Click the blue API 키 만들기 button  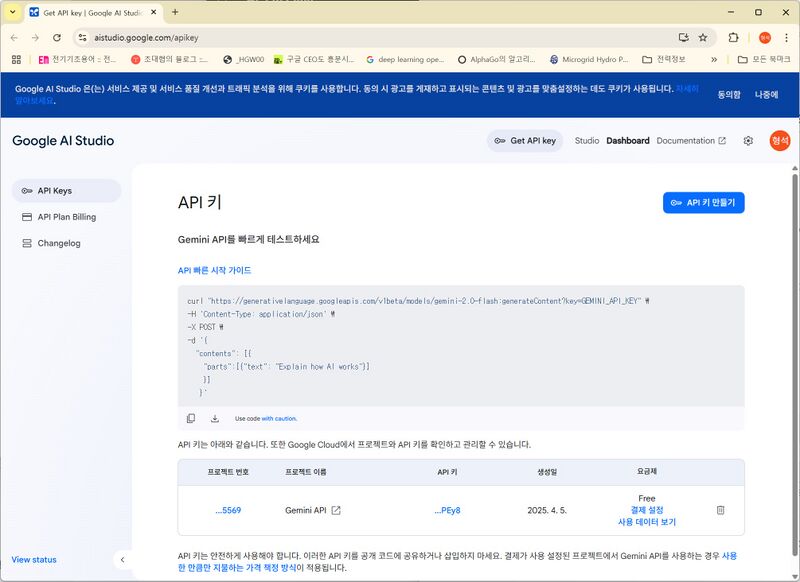(703, 202)
